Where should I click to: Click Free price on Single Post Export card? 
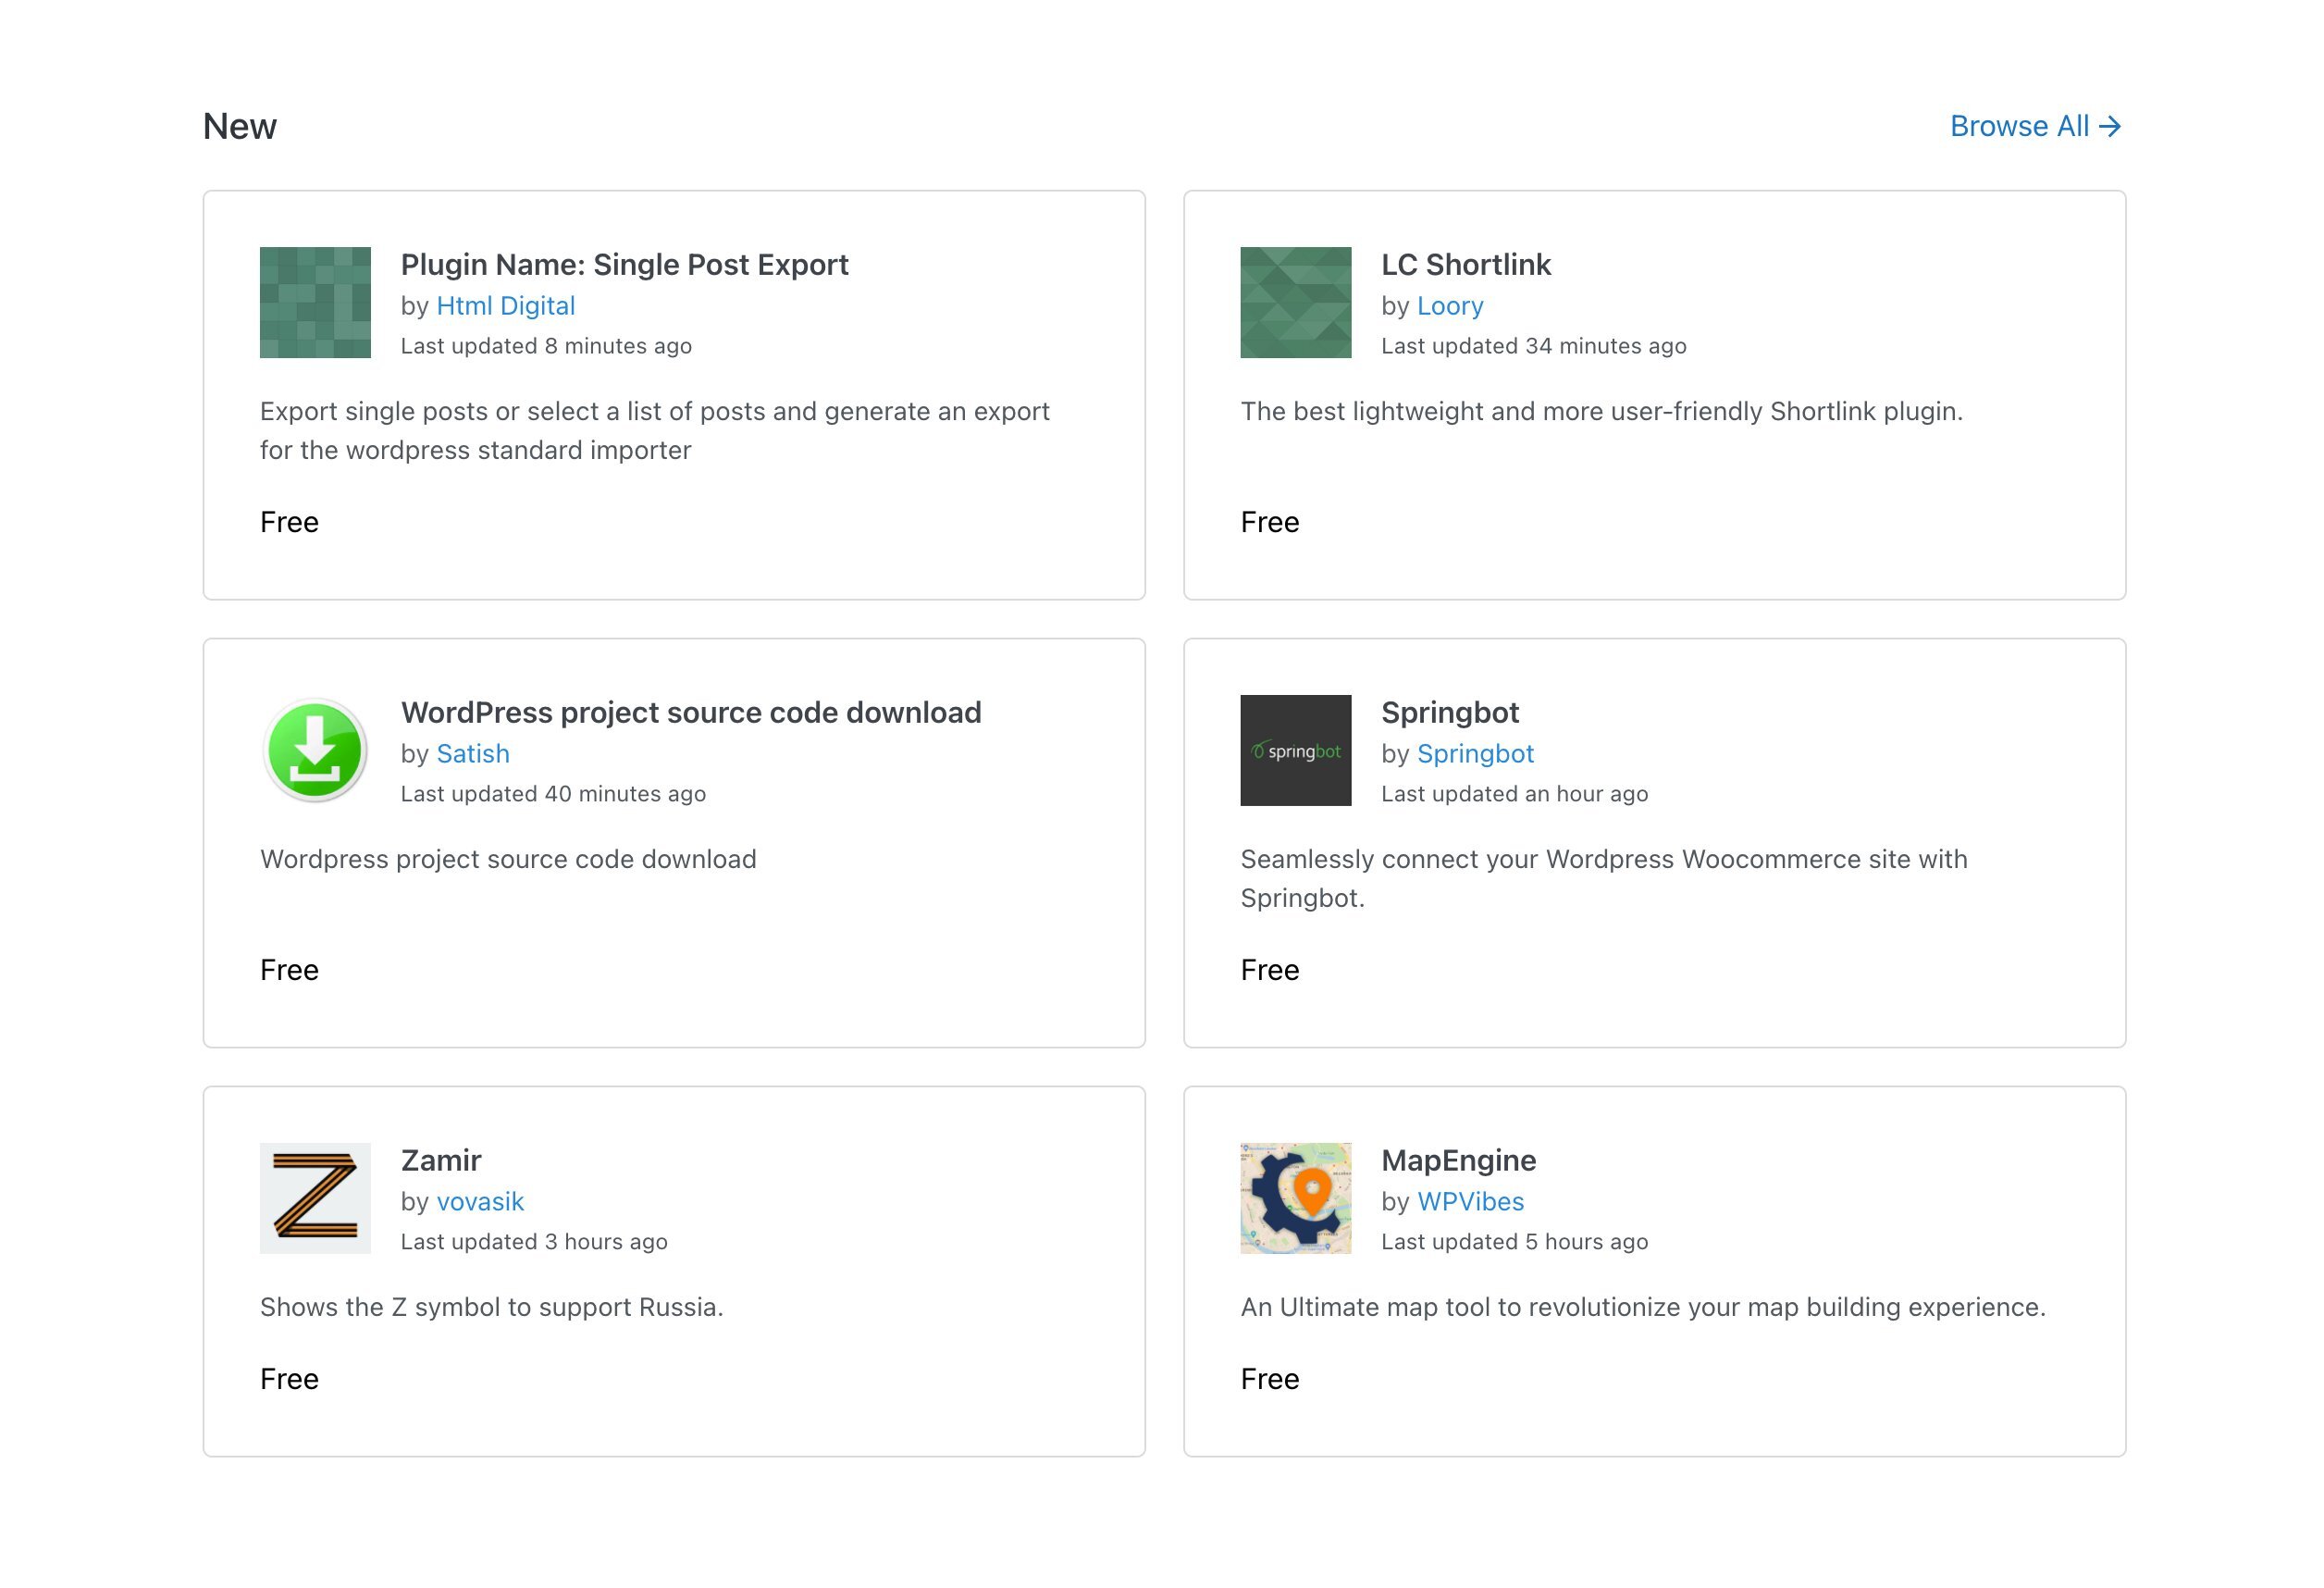(x=289, y=522)
